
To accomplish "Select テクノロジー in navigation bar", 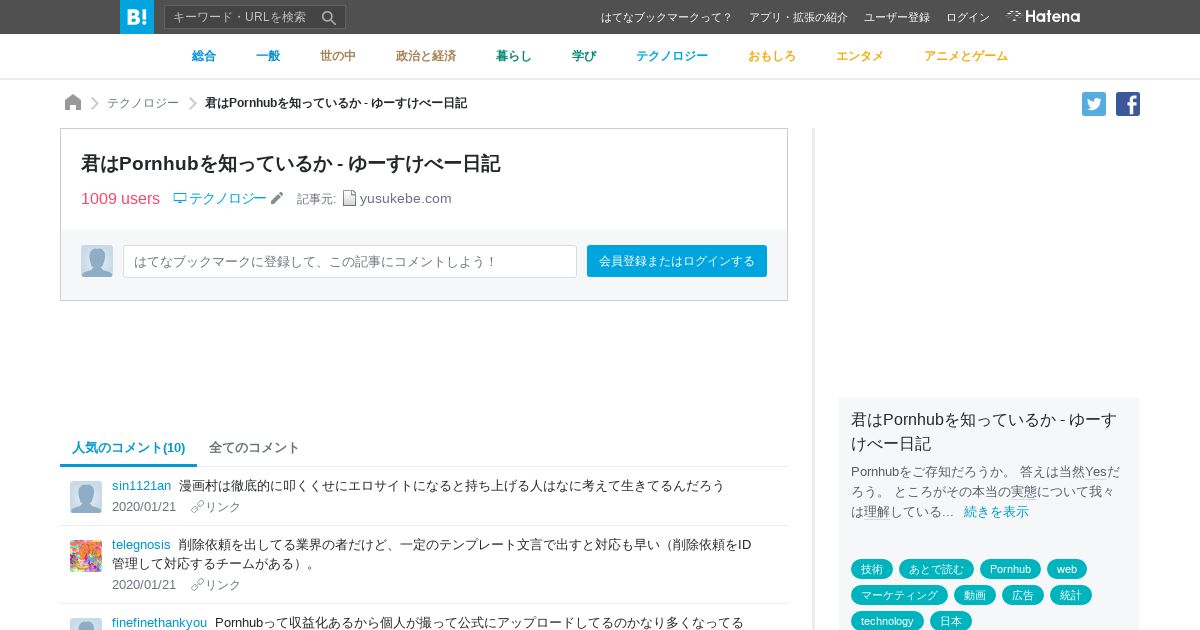I will (672, 56).
